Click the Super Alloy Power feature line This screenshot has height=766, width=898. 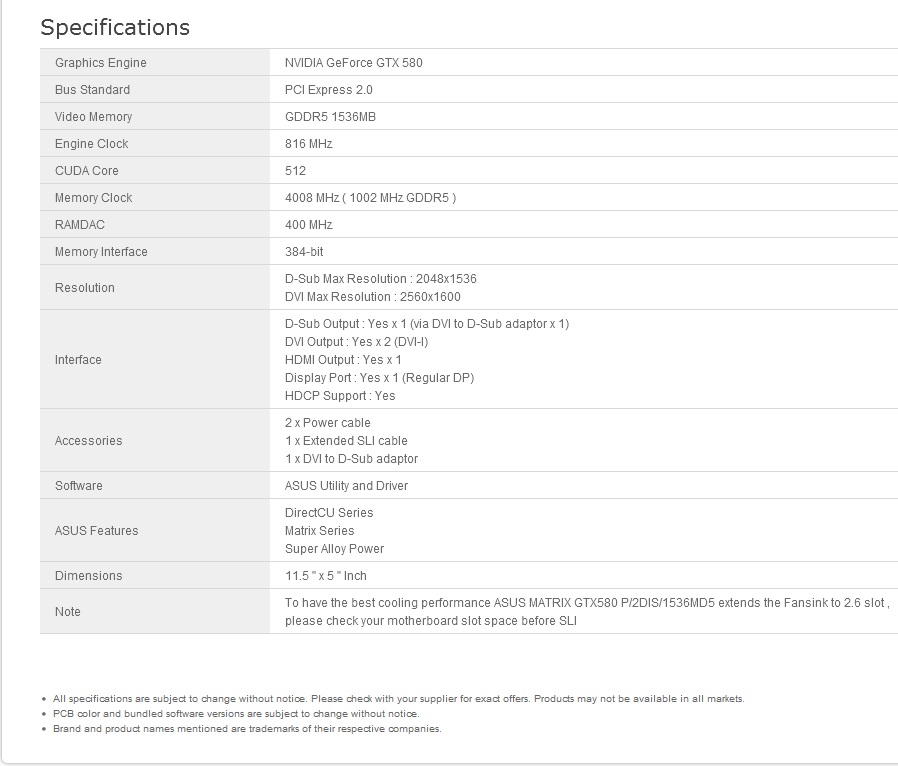coord(334,549)
